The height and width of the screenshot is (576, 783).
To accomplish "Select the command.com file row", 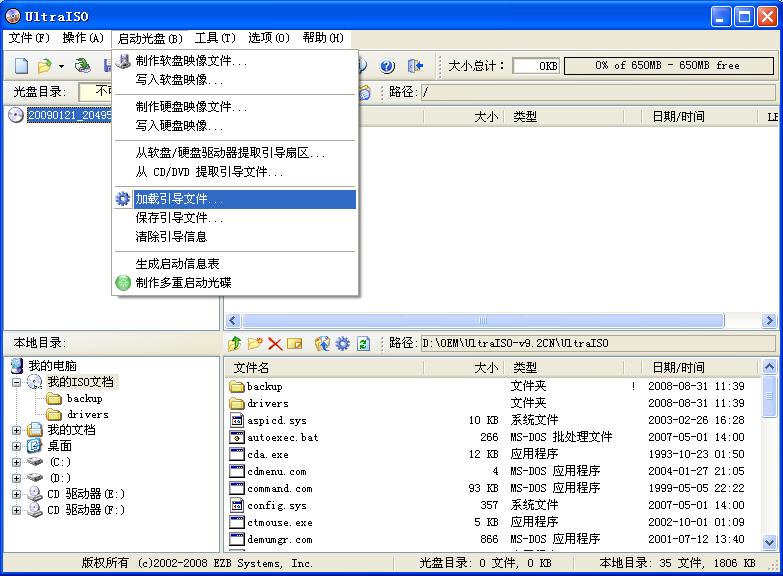I will (x=492, y=489).
